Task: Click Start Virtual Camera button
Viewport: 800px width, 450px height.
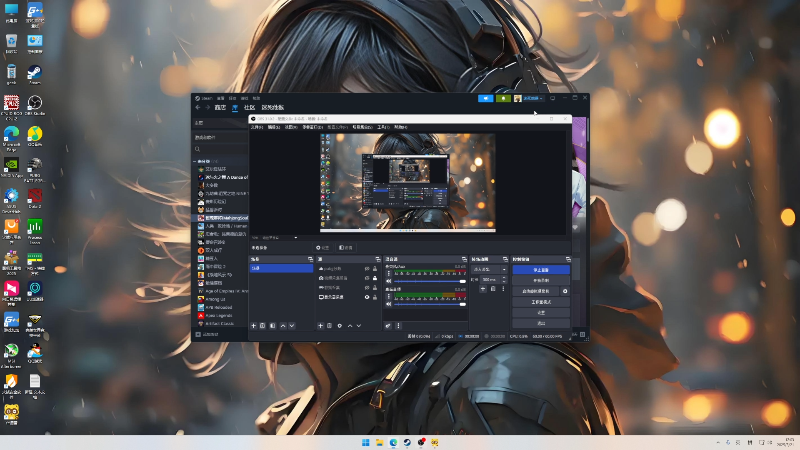Action: 536,291
